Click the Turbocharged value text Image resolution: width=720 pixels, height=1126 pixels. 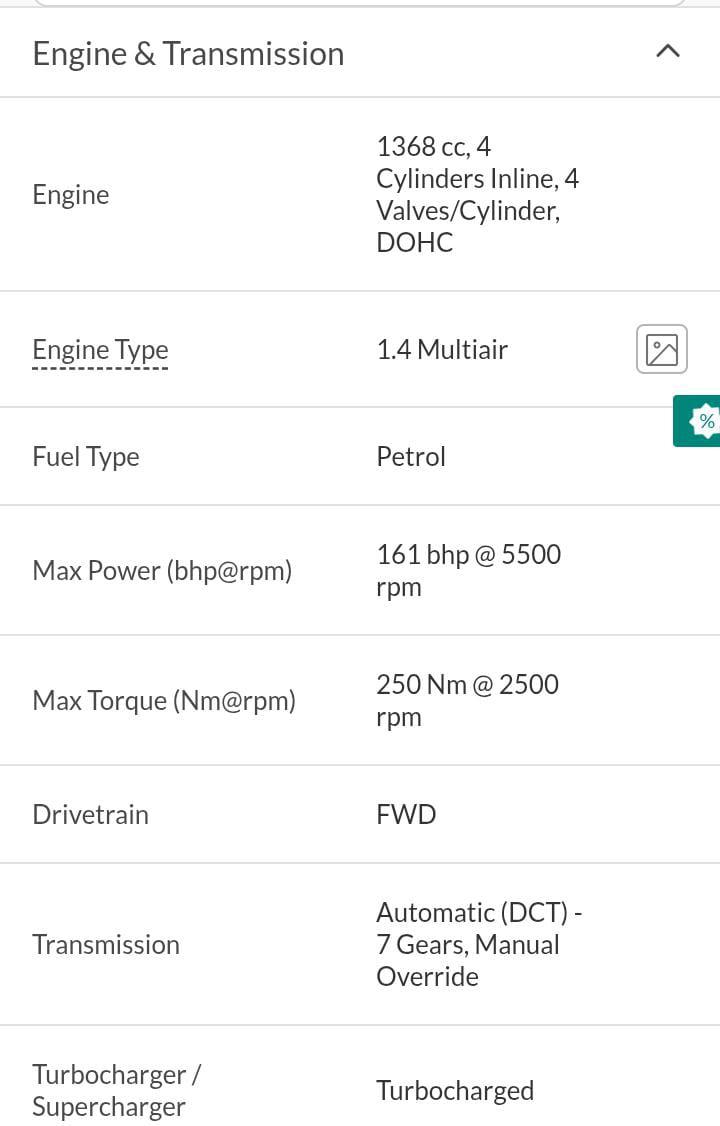click(455, 1091)
